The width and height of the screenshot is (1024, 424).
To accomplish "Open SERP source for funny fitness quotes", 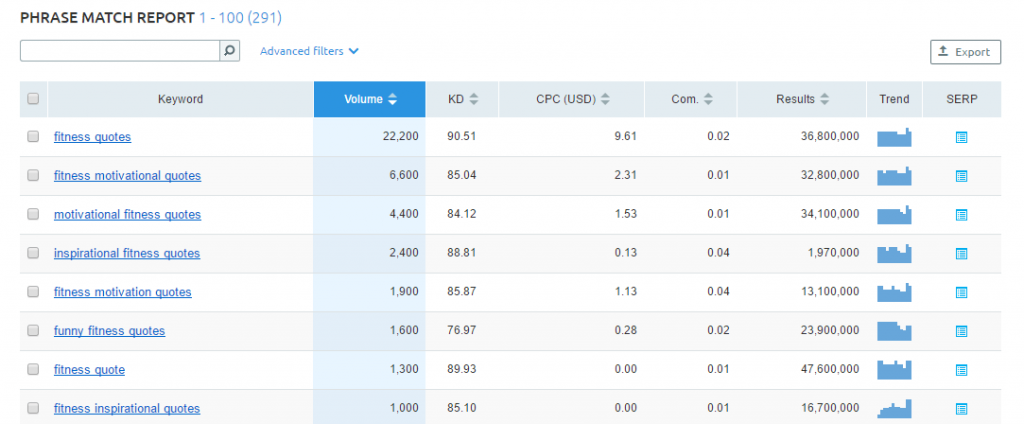I will tap(962, 331).
